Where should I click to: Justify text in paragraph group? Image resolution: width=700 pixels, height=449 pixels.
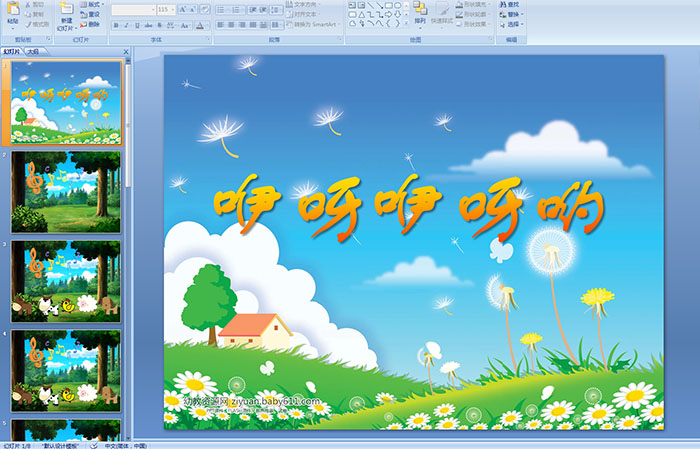253,25
